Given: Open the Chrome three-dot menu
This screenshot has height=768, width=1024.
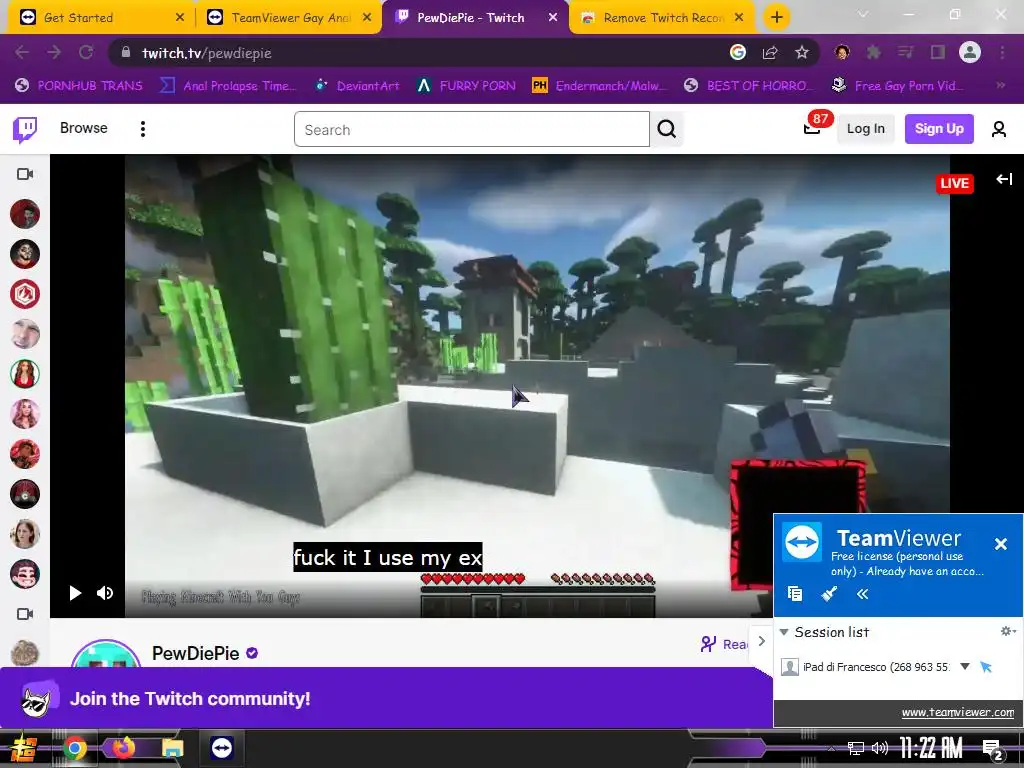Looking at the screenshot, I should pyautogui.click(x=1002, y=53).
